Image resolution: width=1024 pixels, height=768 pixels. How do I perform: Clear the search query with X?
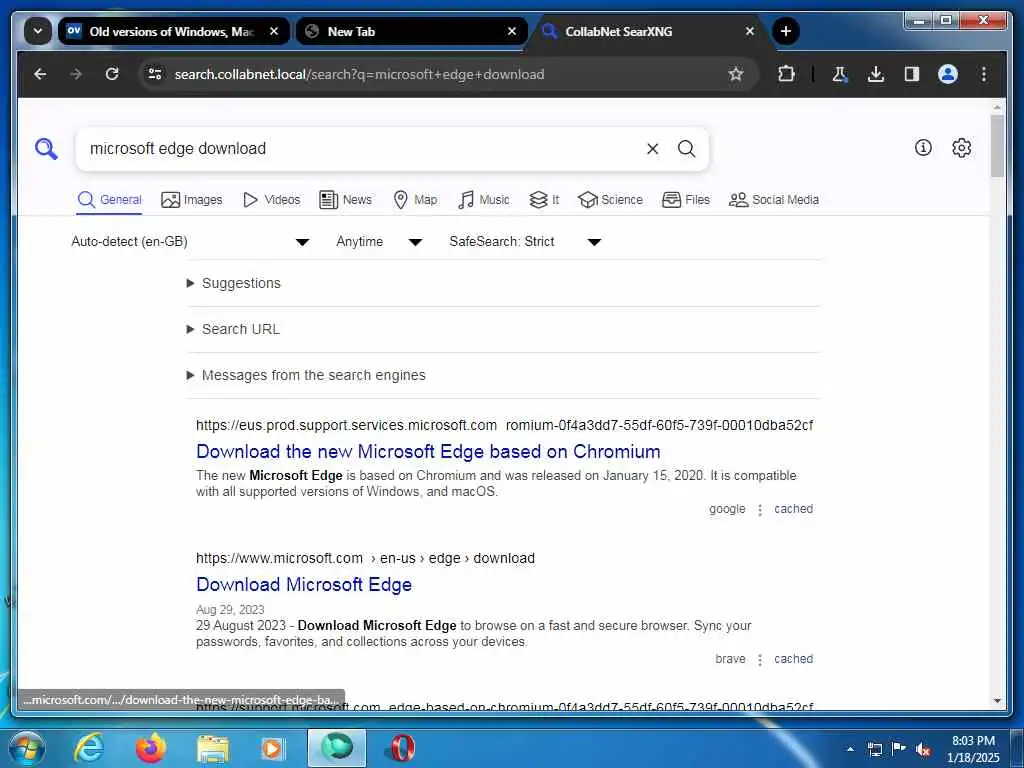pos(652,149)
